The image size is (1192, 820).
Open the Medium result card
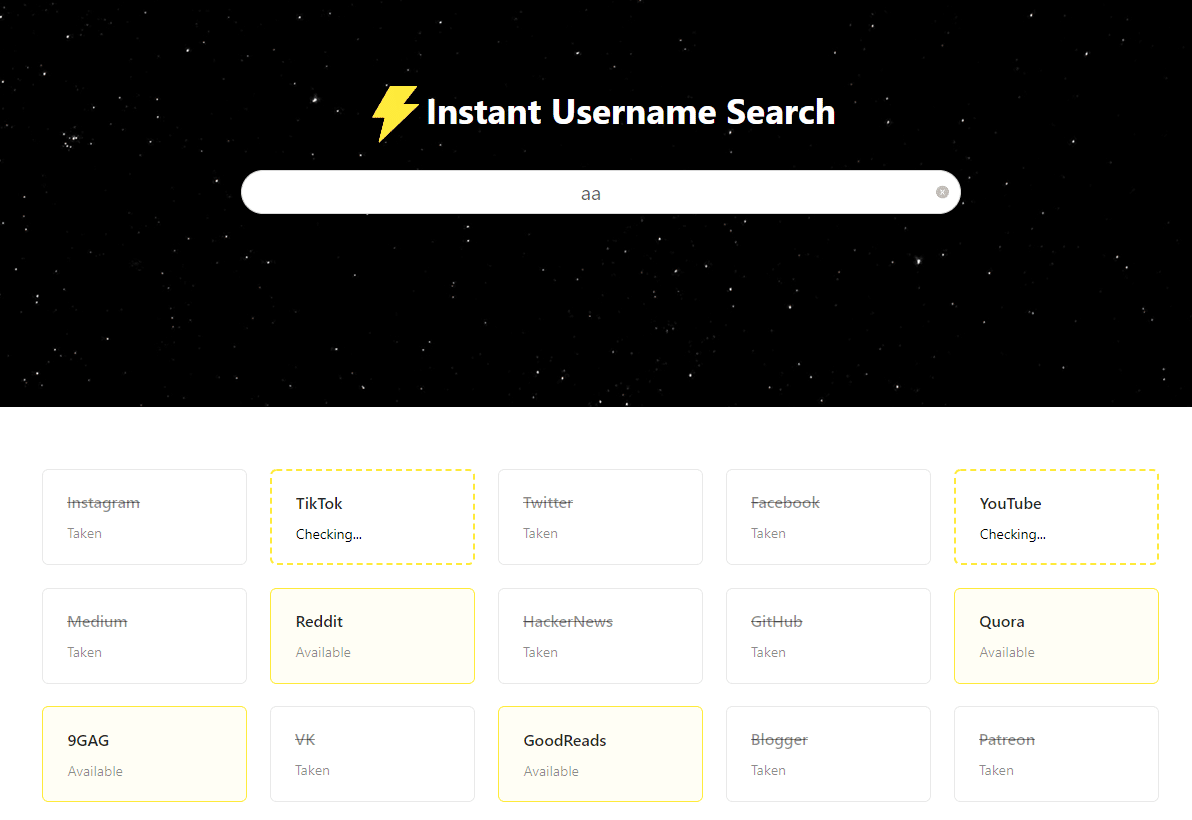[x=144, y=636]
